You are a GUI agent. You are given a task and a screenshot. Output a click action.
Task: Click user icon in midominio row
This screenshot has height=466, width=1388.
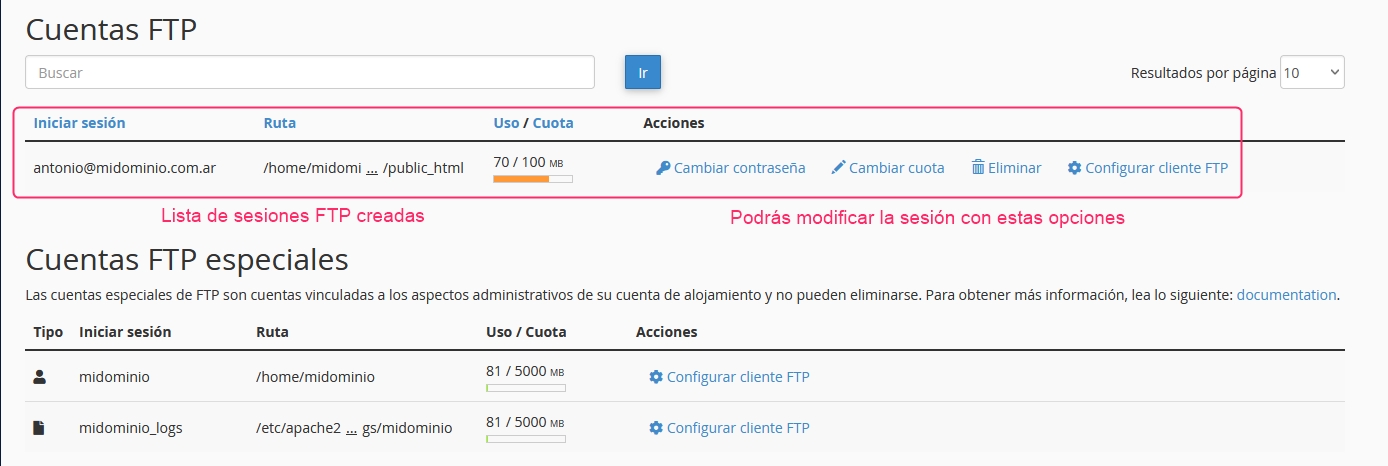tap(40, 377)
